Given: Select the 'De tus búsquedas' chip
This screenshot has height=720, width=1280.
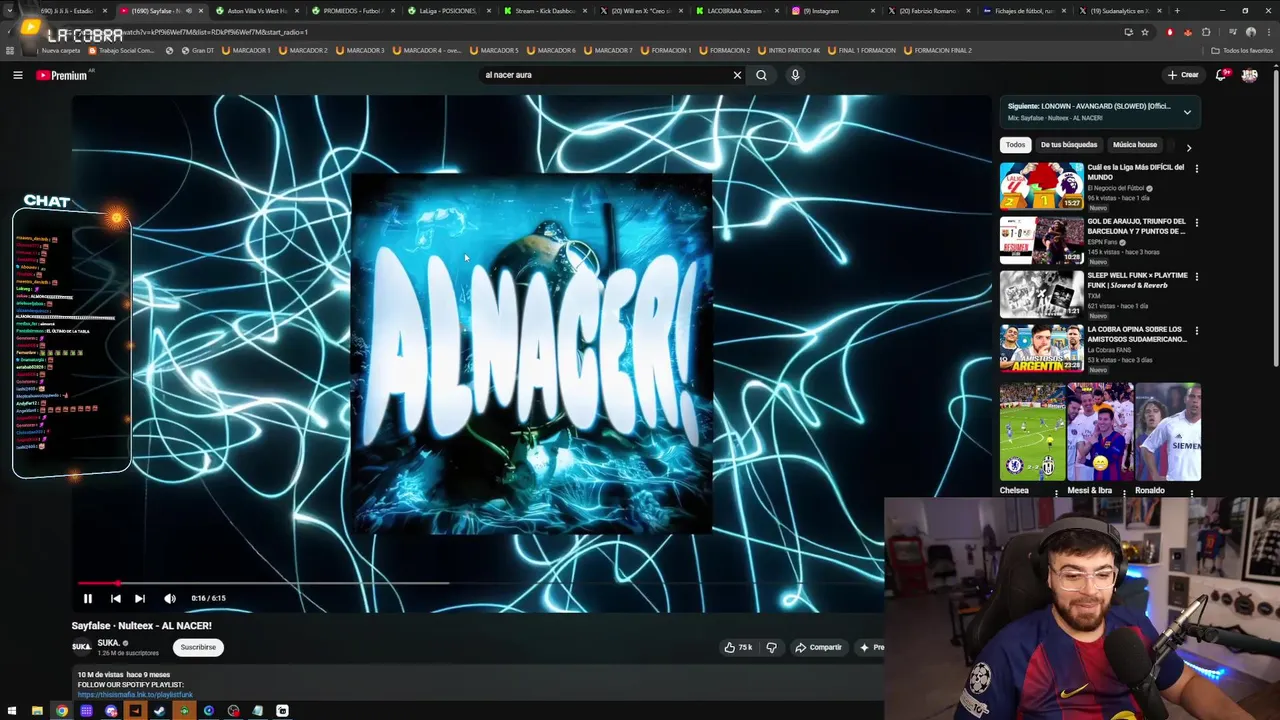Looking at the screenshot, I should [1068, 145].
